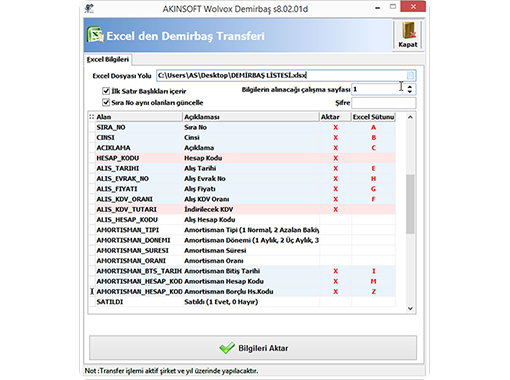The width and height of the screenshot is (510, 380).
Task: Select the AMORTISMAN_ORANI field row
Action: (242, 261)
